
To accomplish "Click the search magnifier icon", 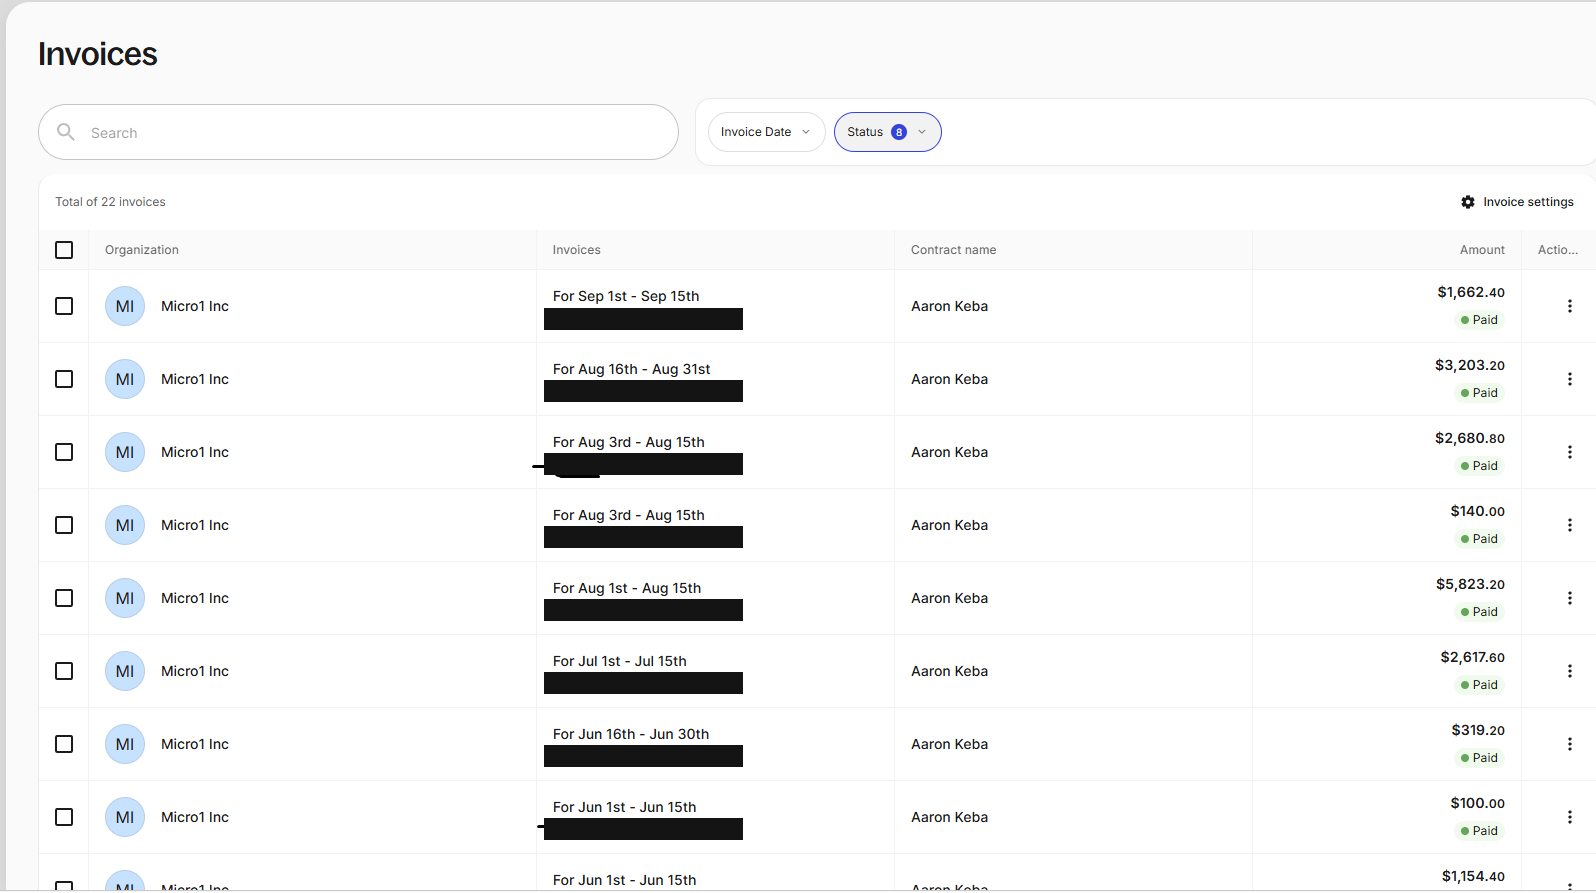I will coord(66,132).
